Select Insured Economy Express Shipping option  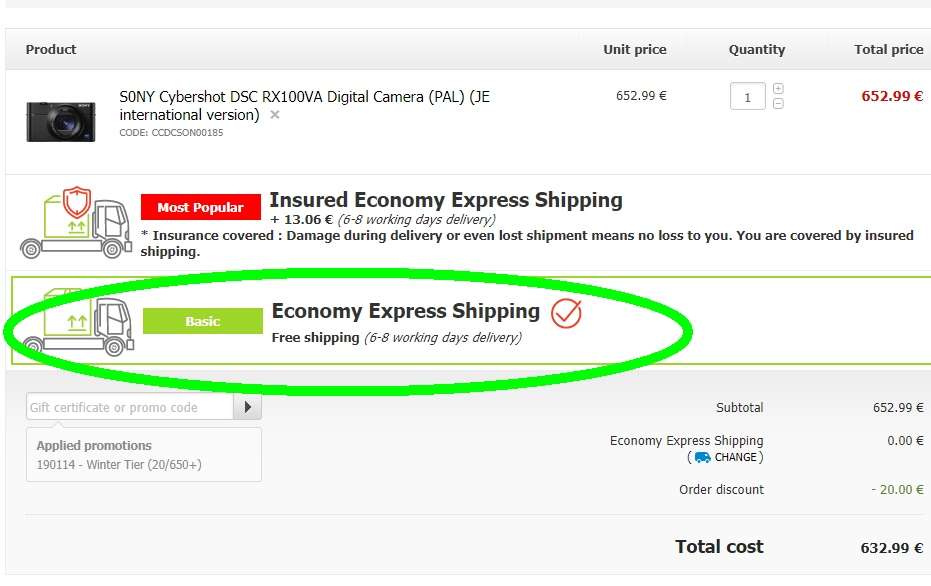point(446,201)
